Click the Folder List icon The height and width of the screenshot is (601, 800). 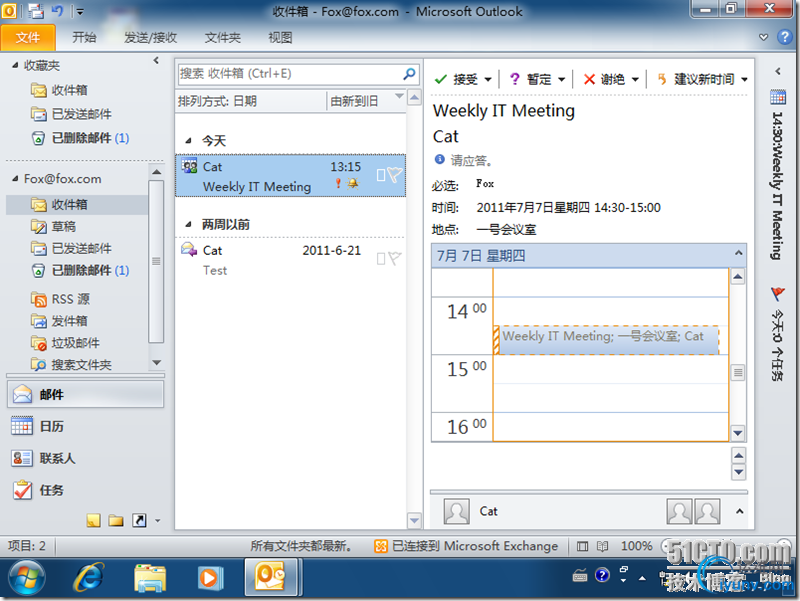pyautogui.click(x=116, y=520)
